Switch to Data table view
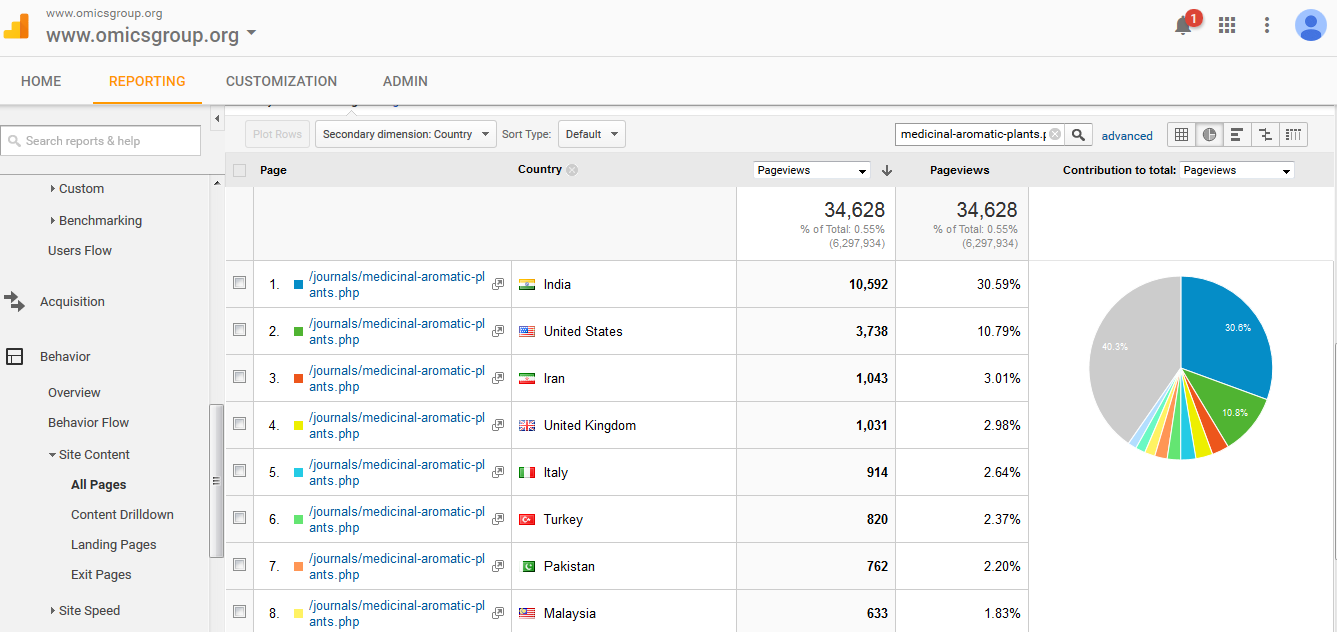The width and height of the screenshot is (1337, 632). 1182,134
